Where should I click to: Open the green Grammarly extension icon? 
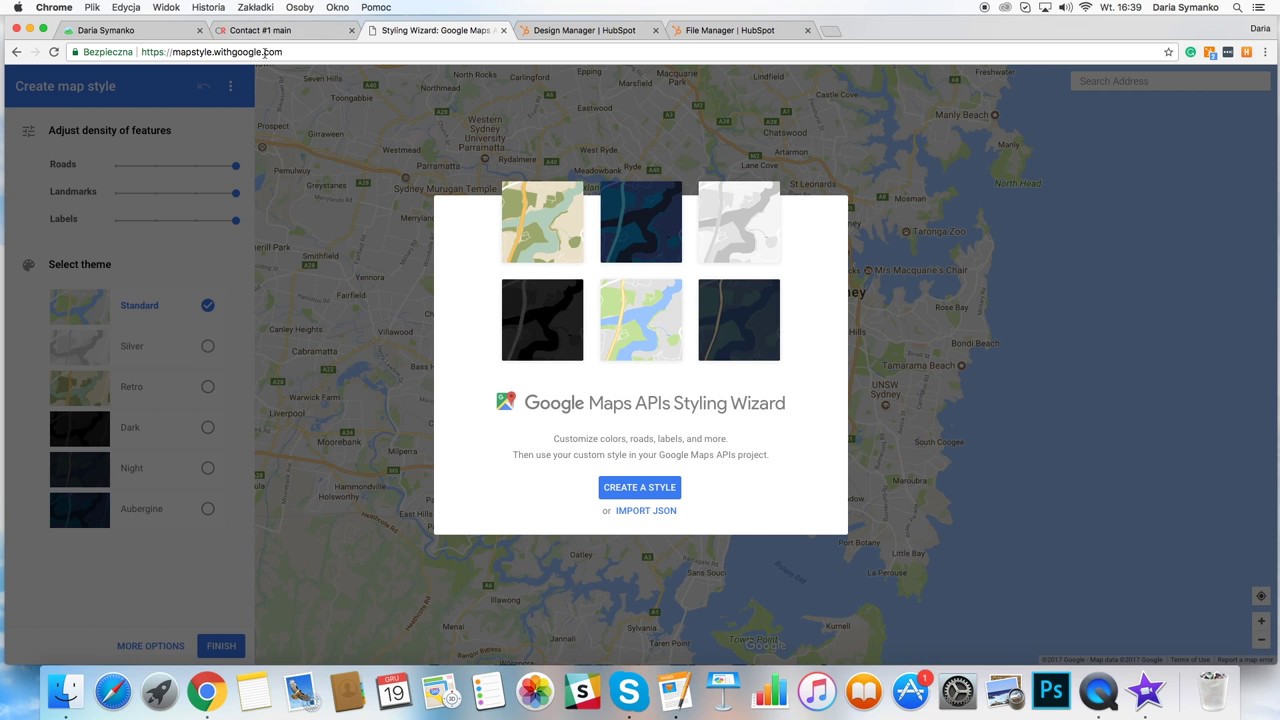click(x=1190, y=52)
